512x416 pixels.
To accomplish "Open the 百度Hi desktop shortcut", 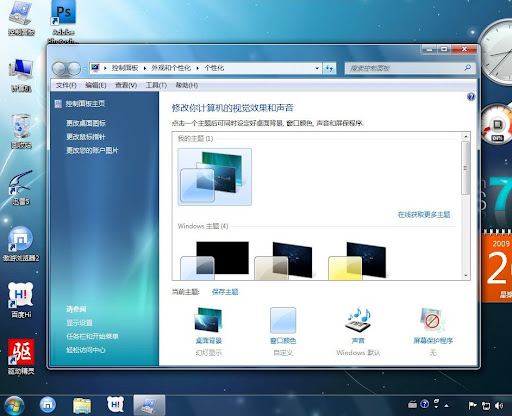I will point(21,300).
